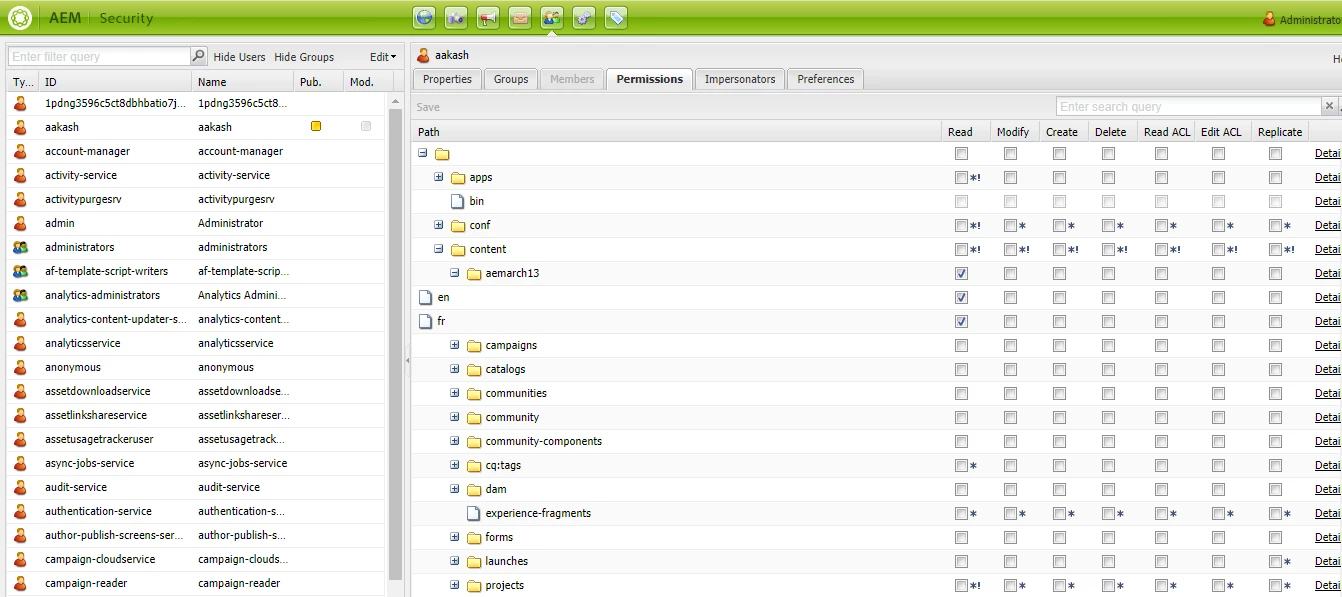
Task: Click the Members tab
Action: (x=572, y=79)
